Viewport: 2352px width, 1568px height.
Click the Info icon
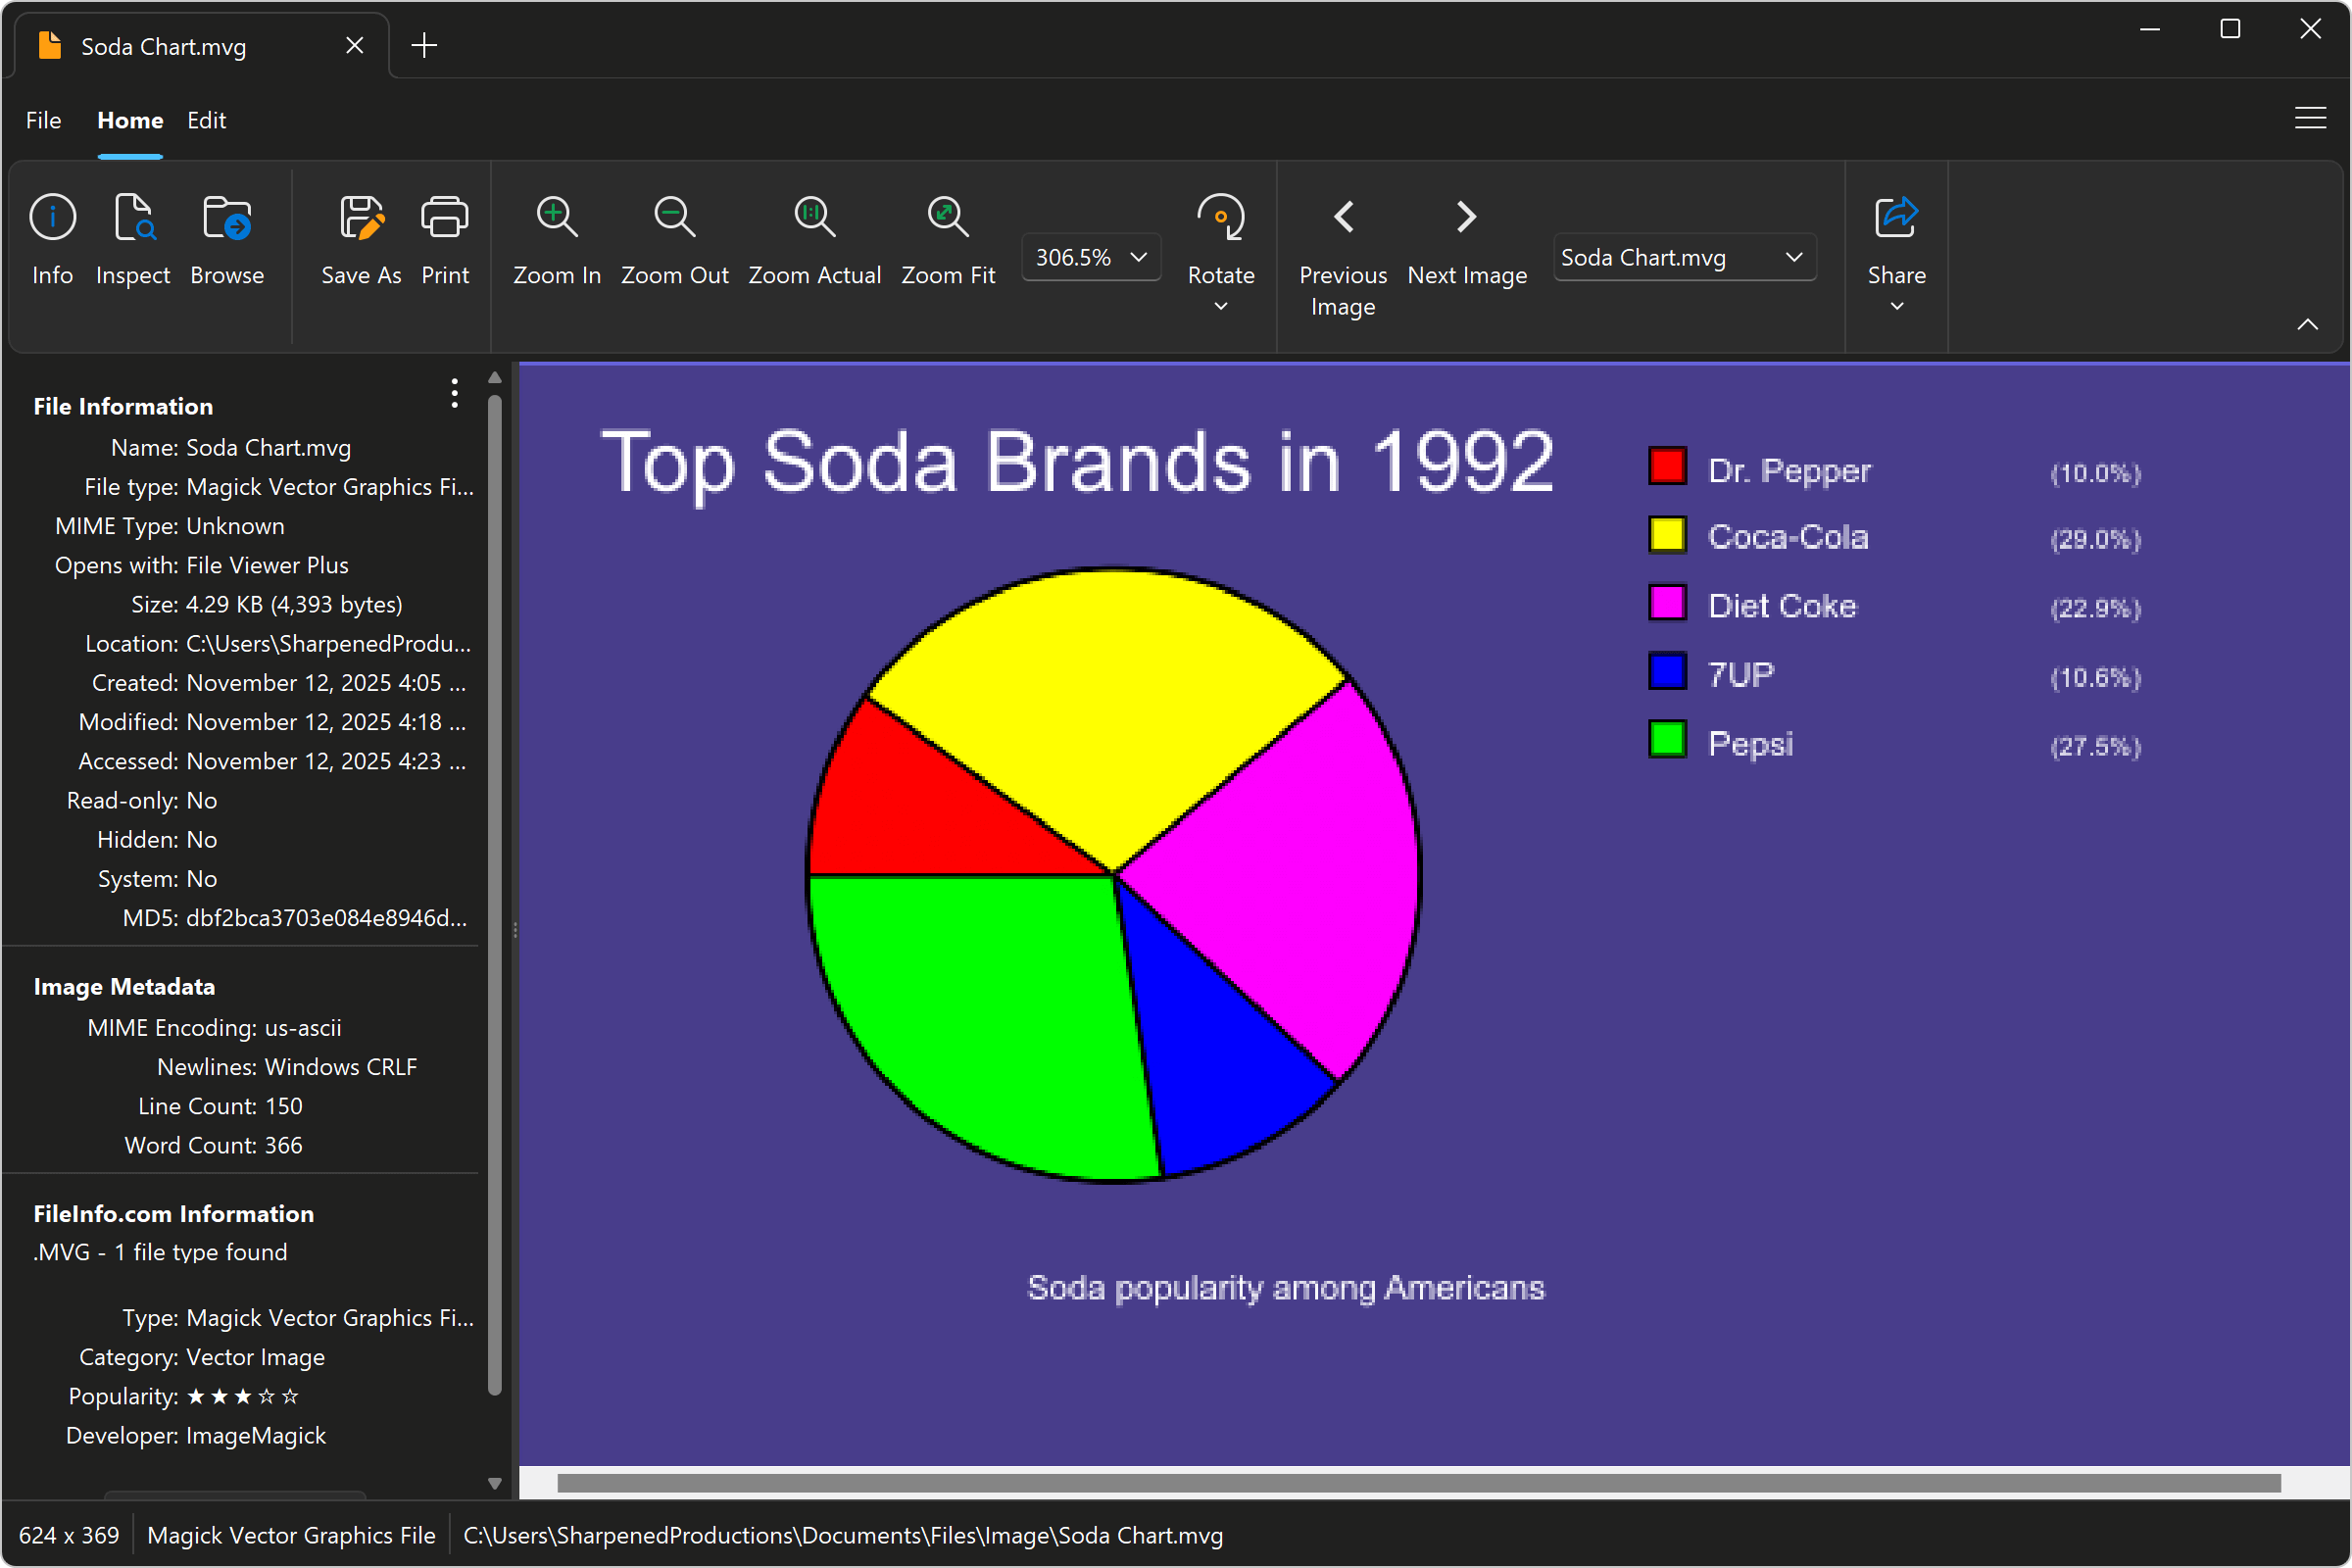pos(52,217)
